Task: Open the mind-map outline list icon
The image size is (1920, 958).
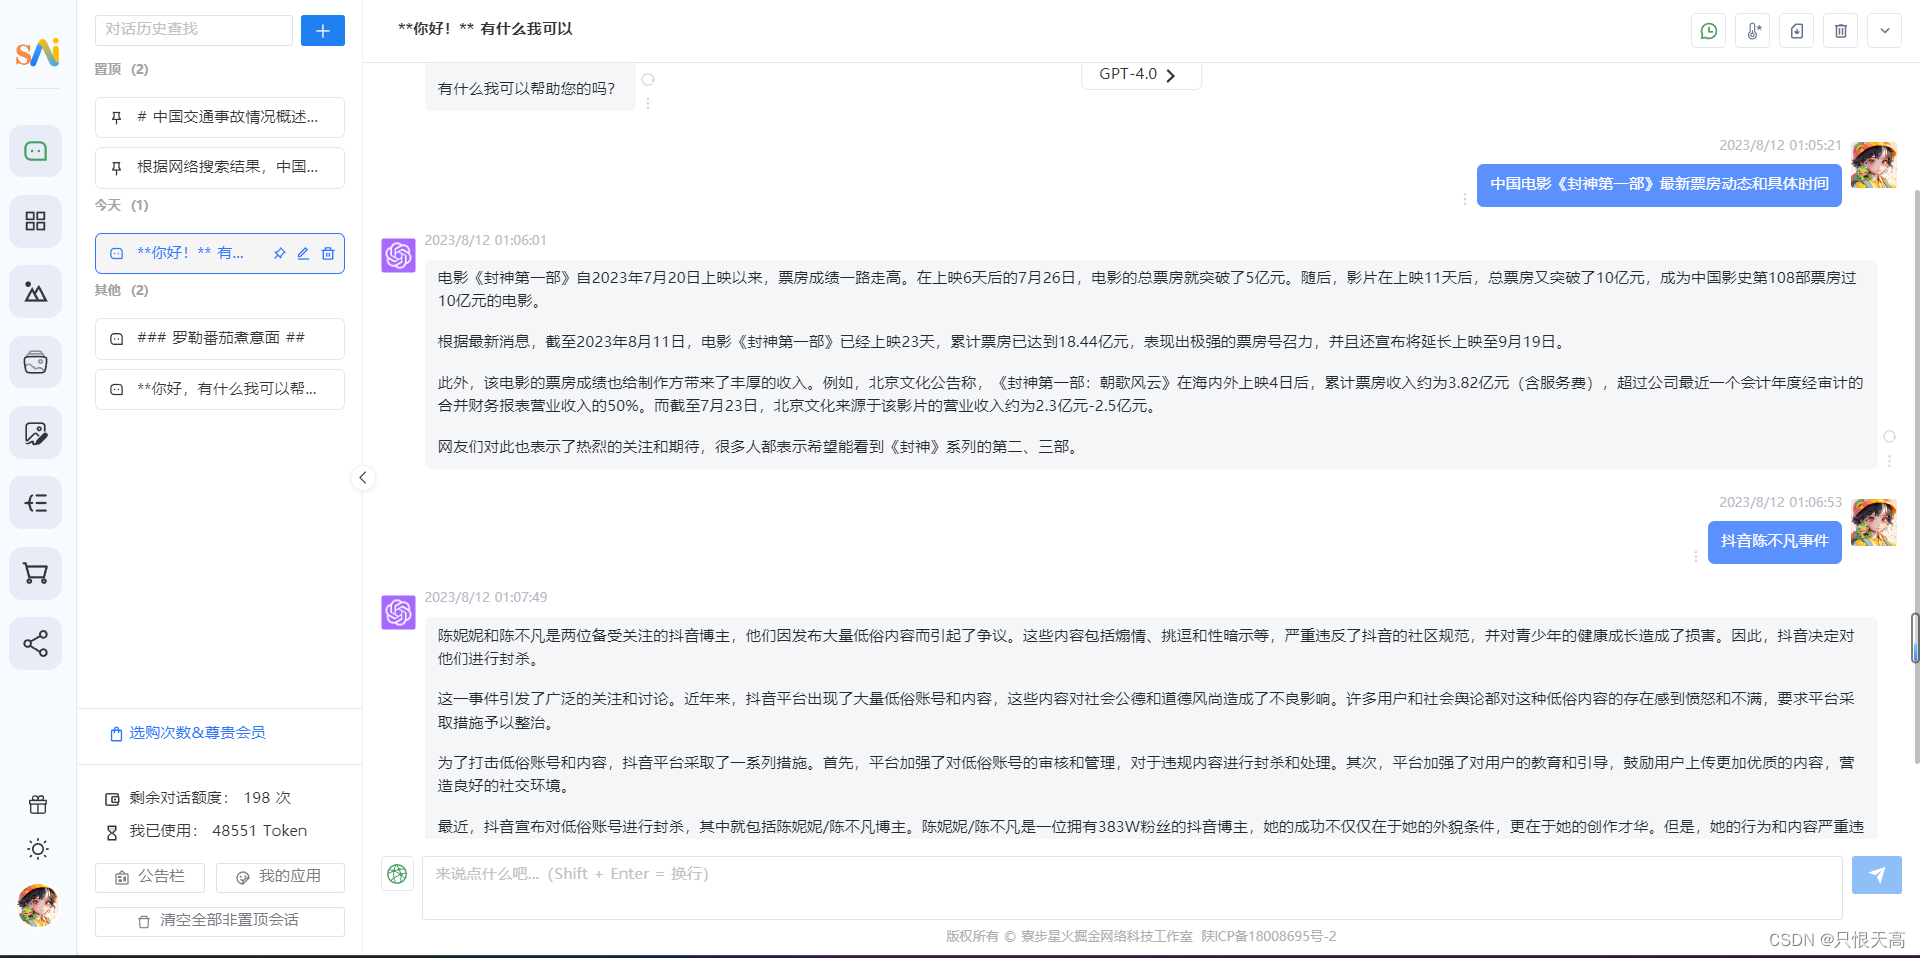Action: (36, 503)
